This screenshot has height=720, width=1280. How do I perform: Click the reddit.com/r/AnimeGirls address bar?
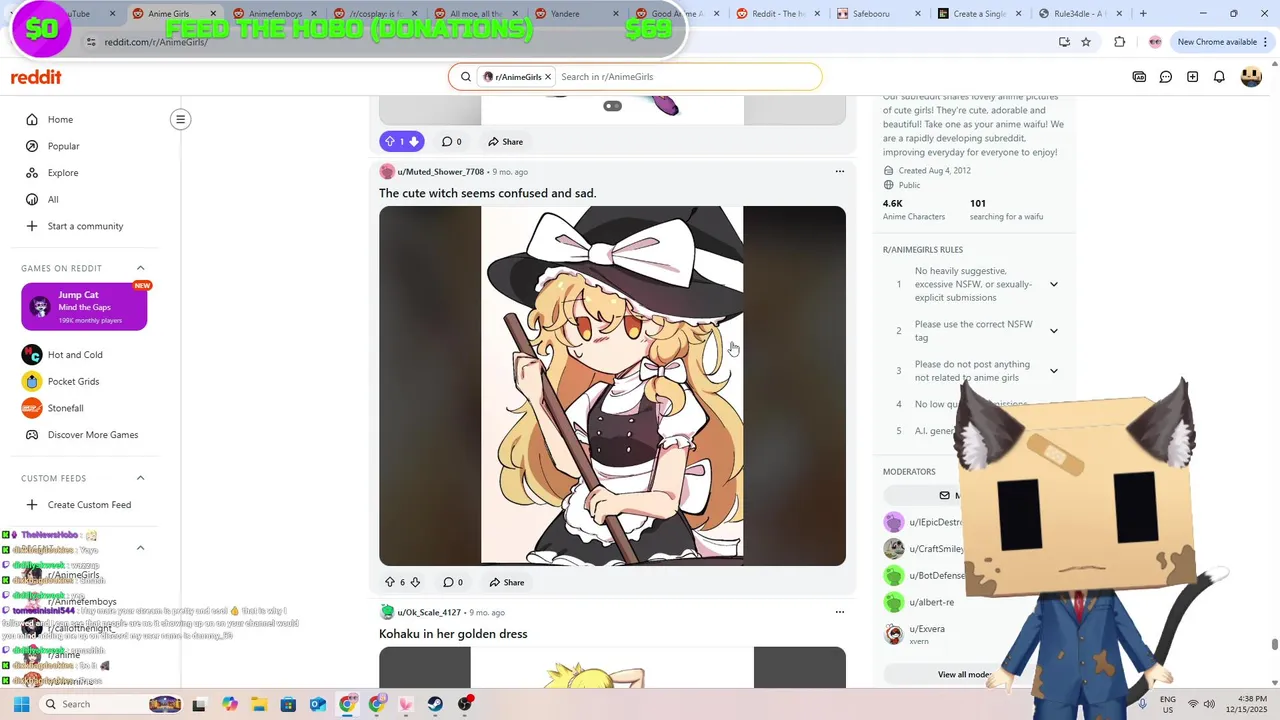click(156, 42)
